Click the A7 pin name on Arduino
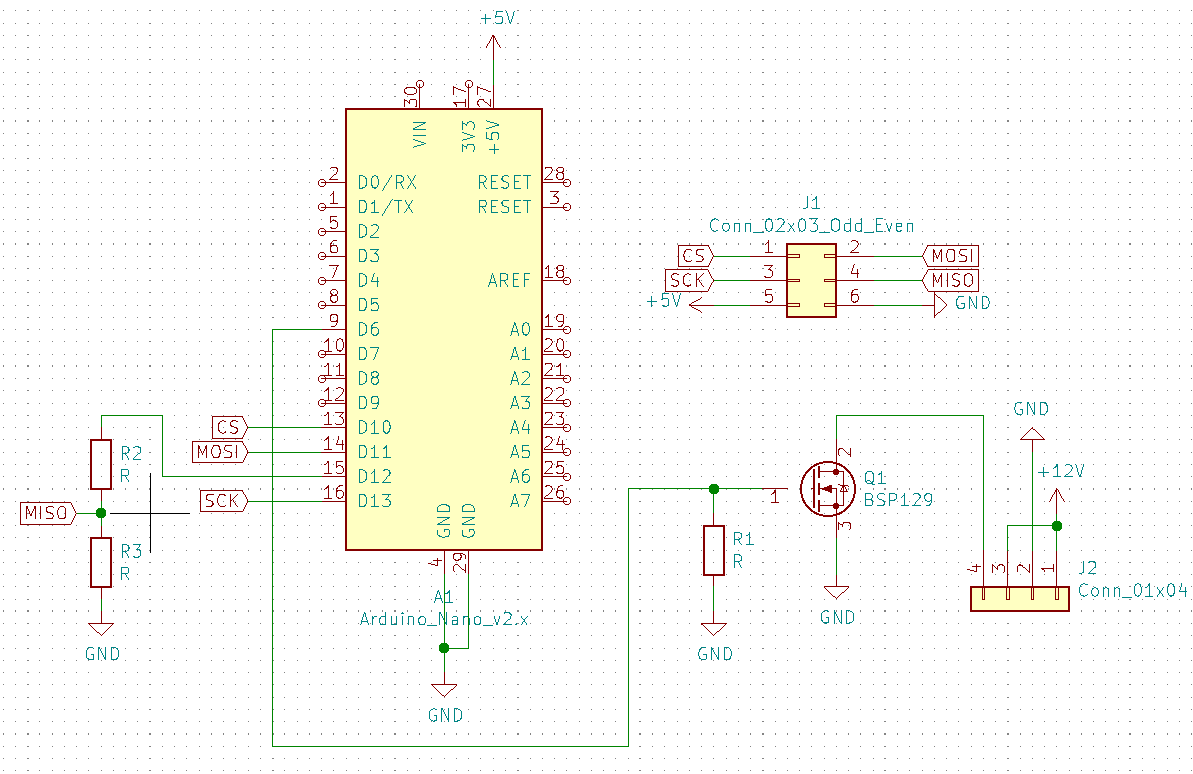 (520, 501)
